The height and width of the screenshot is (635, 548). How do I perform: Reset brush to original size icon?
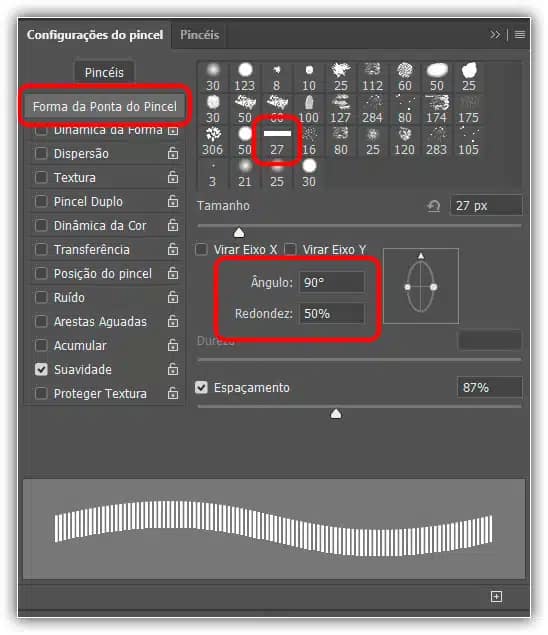434,206
